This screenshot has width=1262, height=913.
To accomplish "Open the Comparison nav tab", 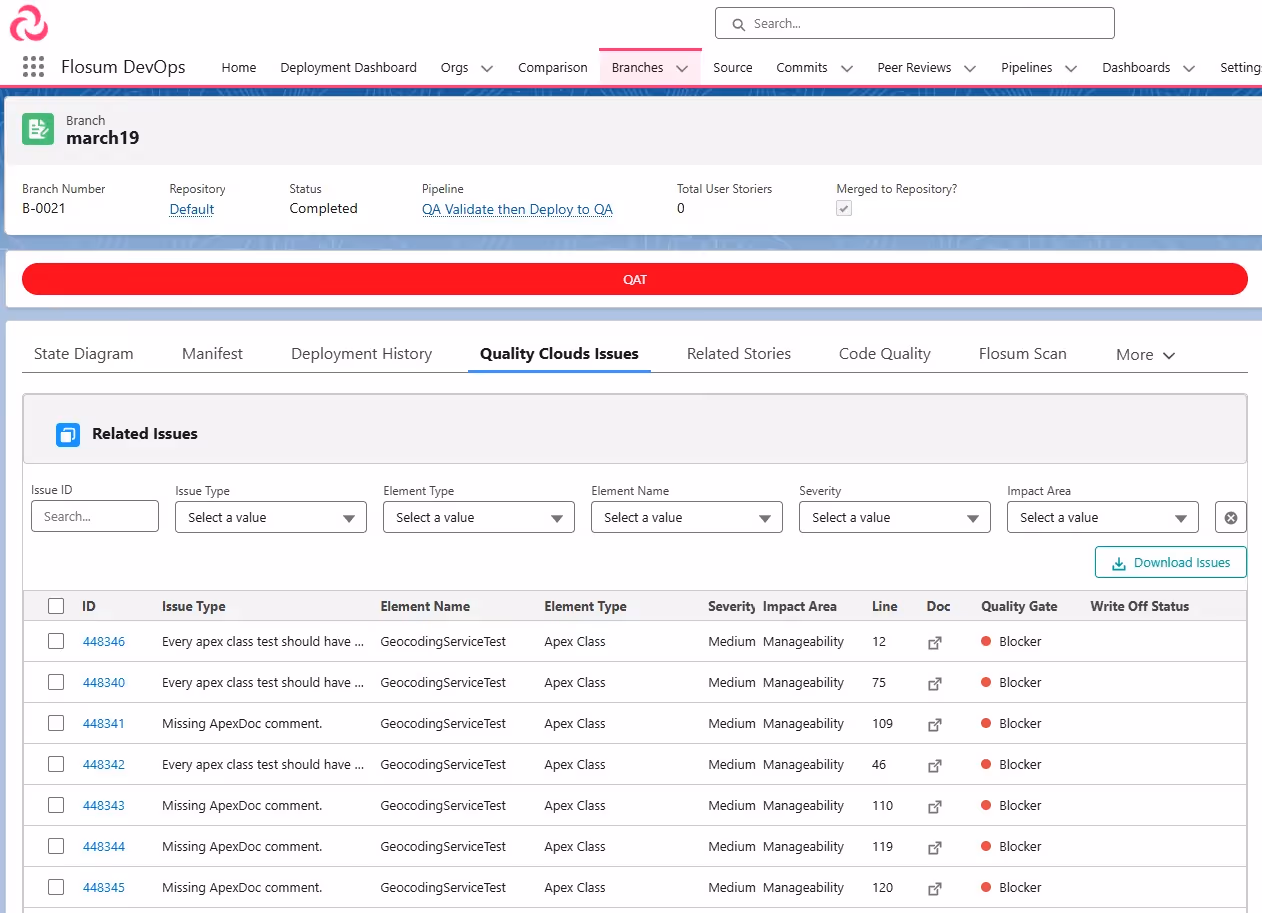I will point(553,67).
